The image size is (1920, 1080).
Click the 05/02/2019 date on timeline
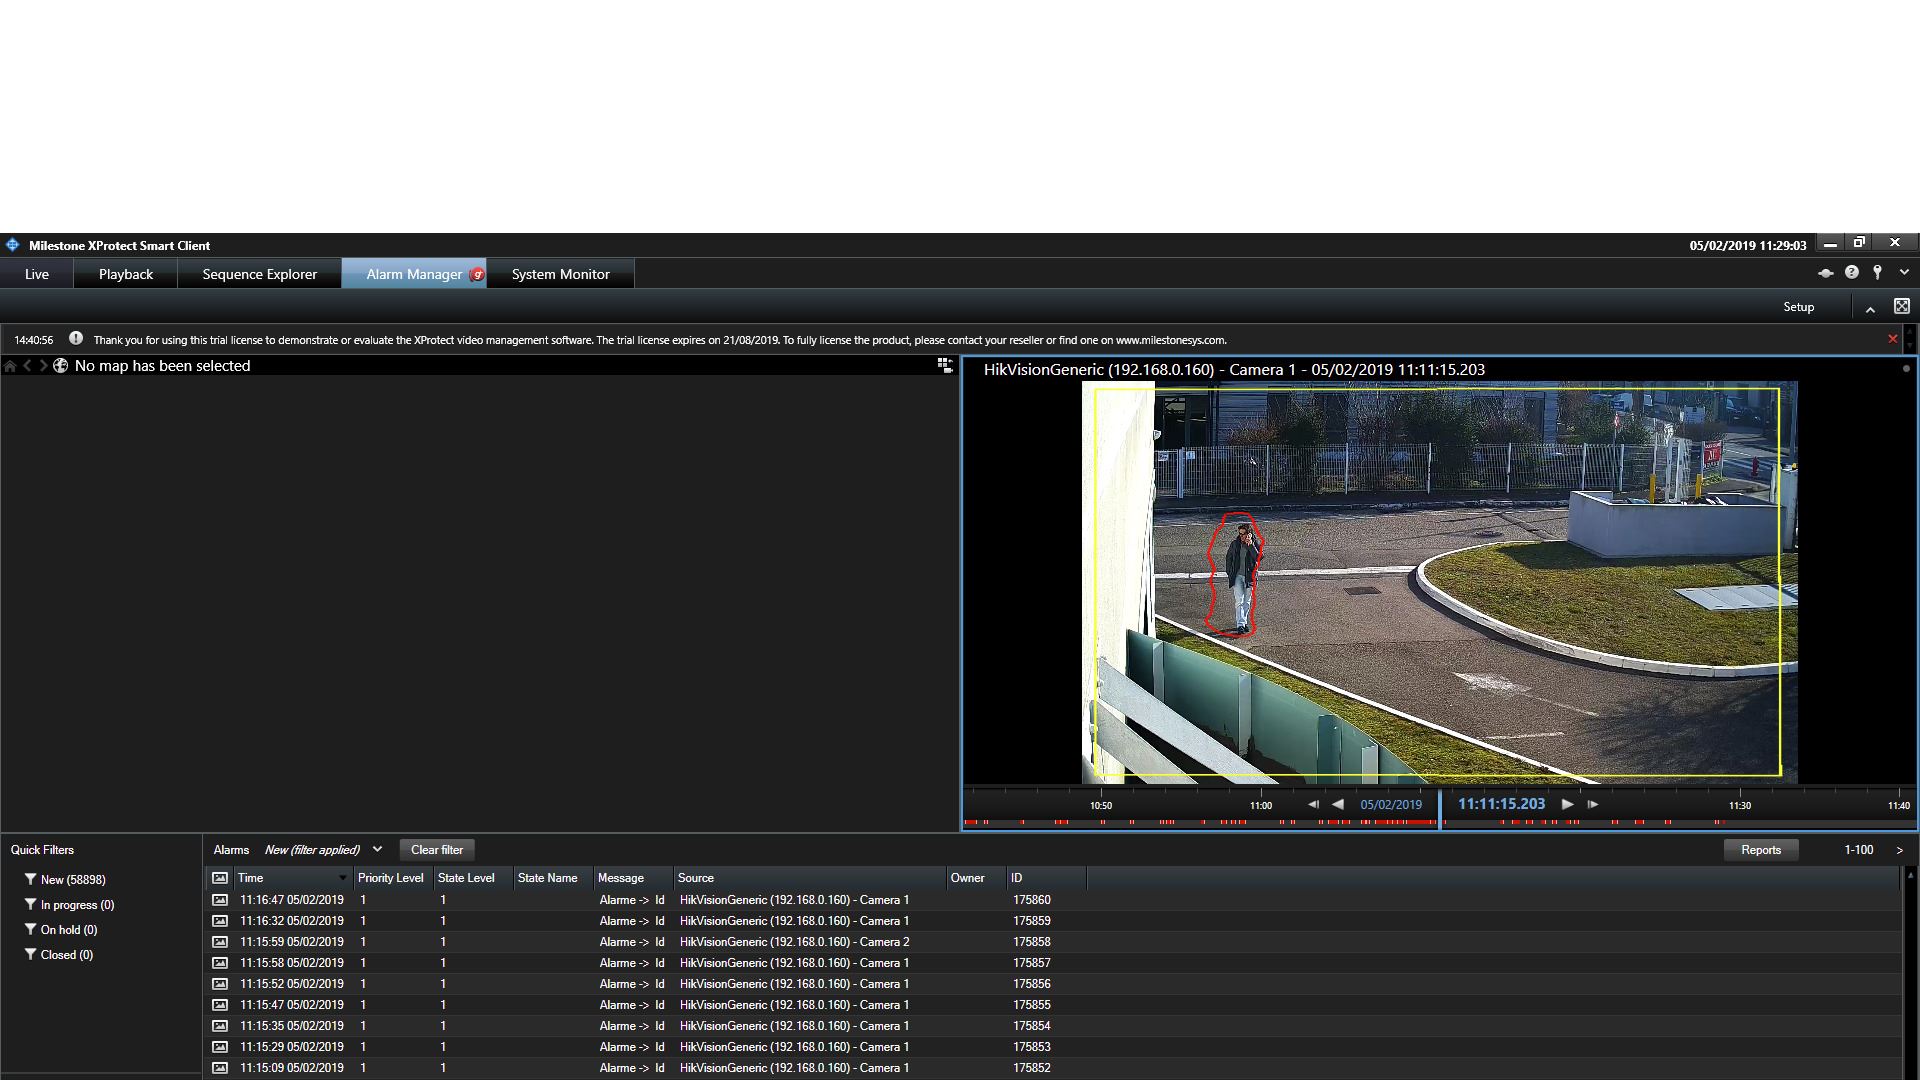point(1391,805)
